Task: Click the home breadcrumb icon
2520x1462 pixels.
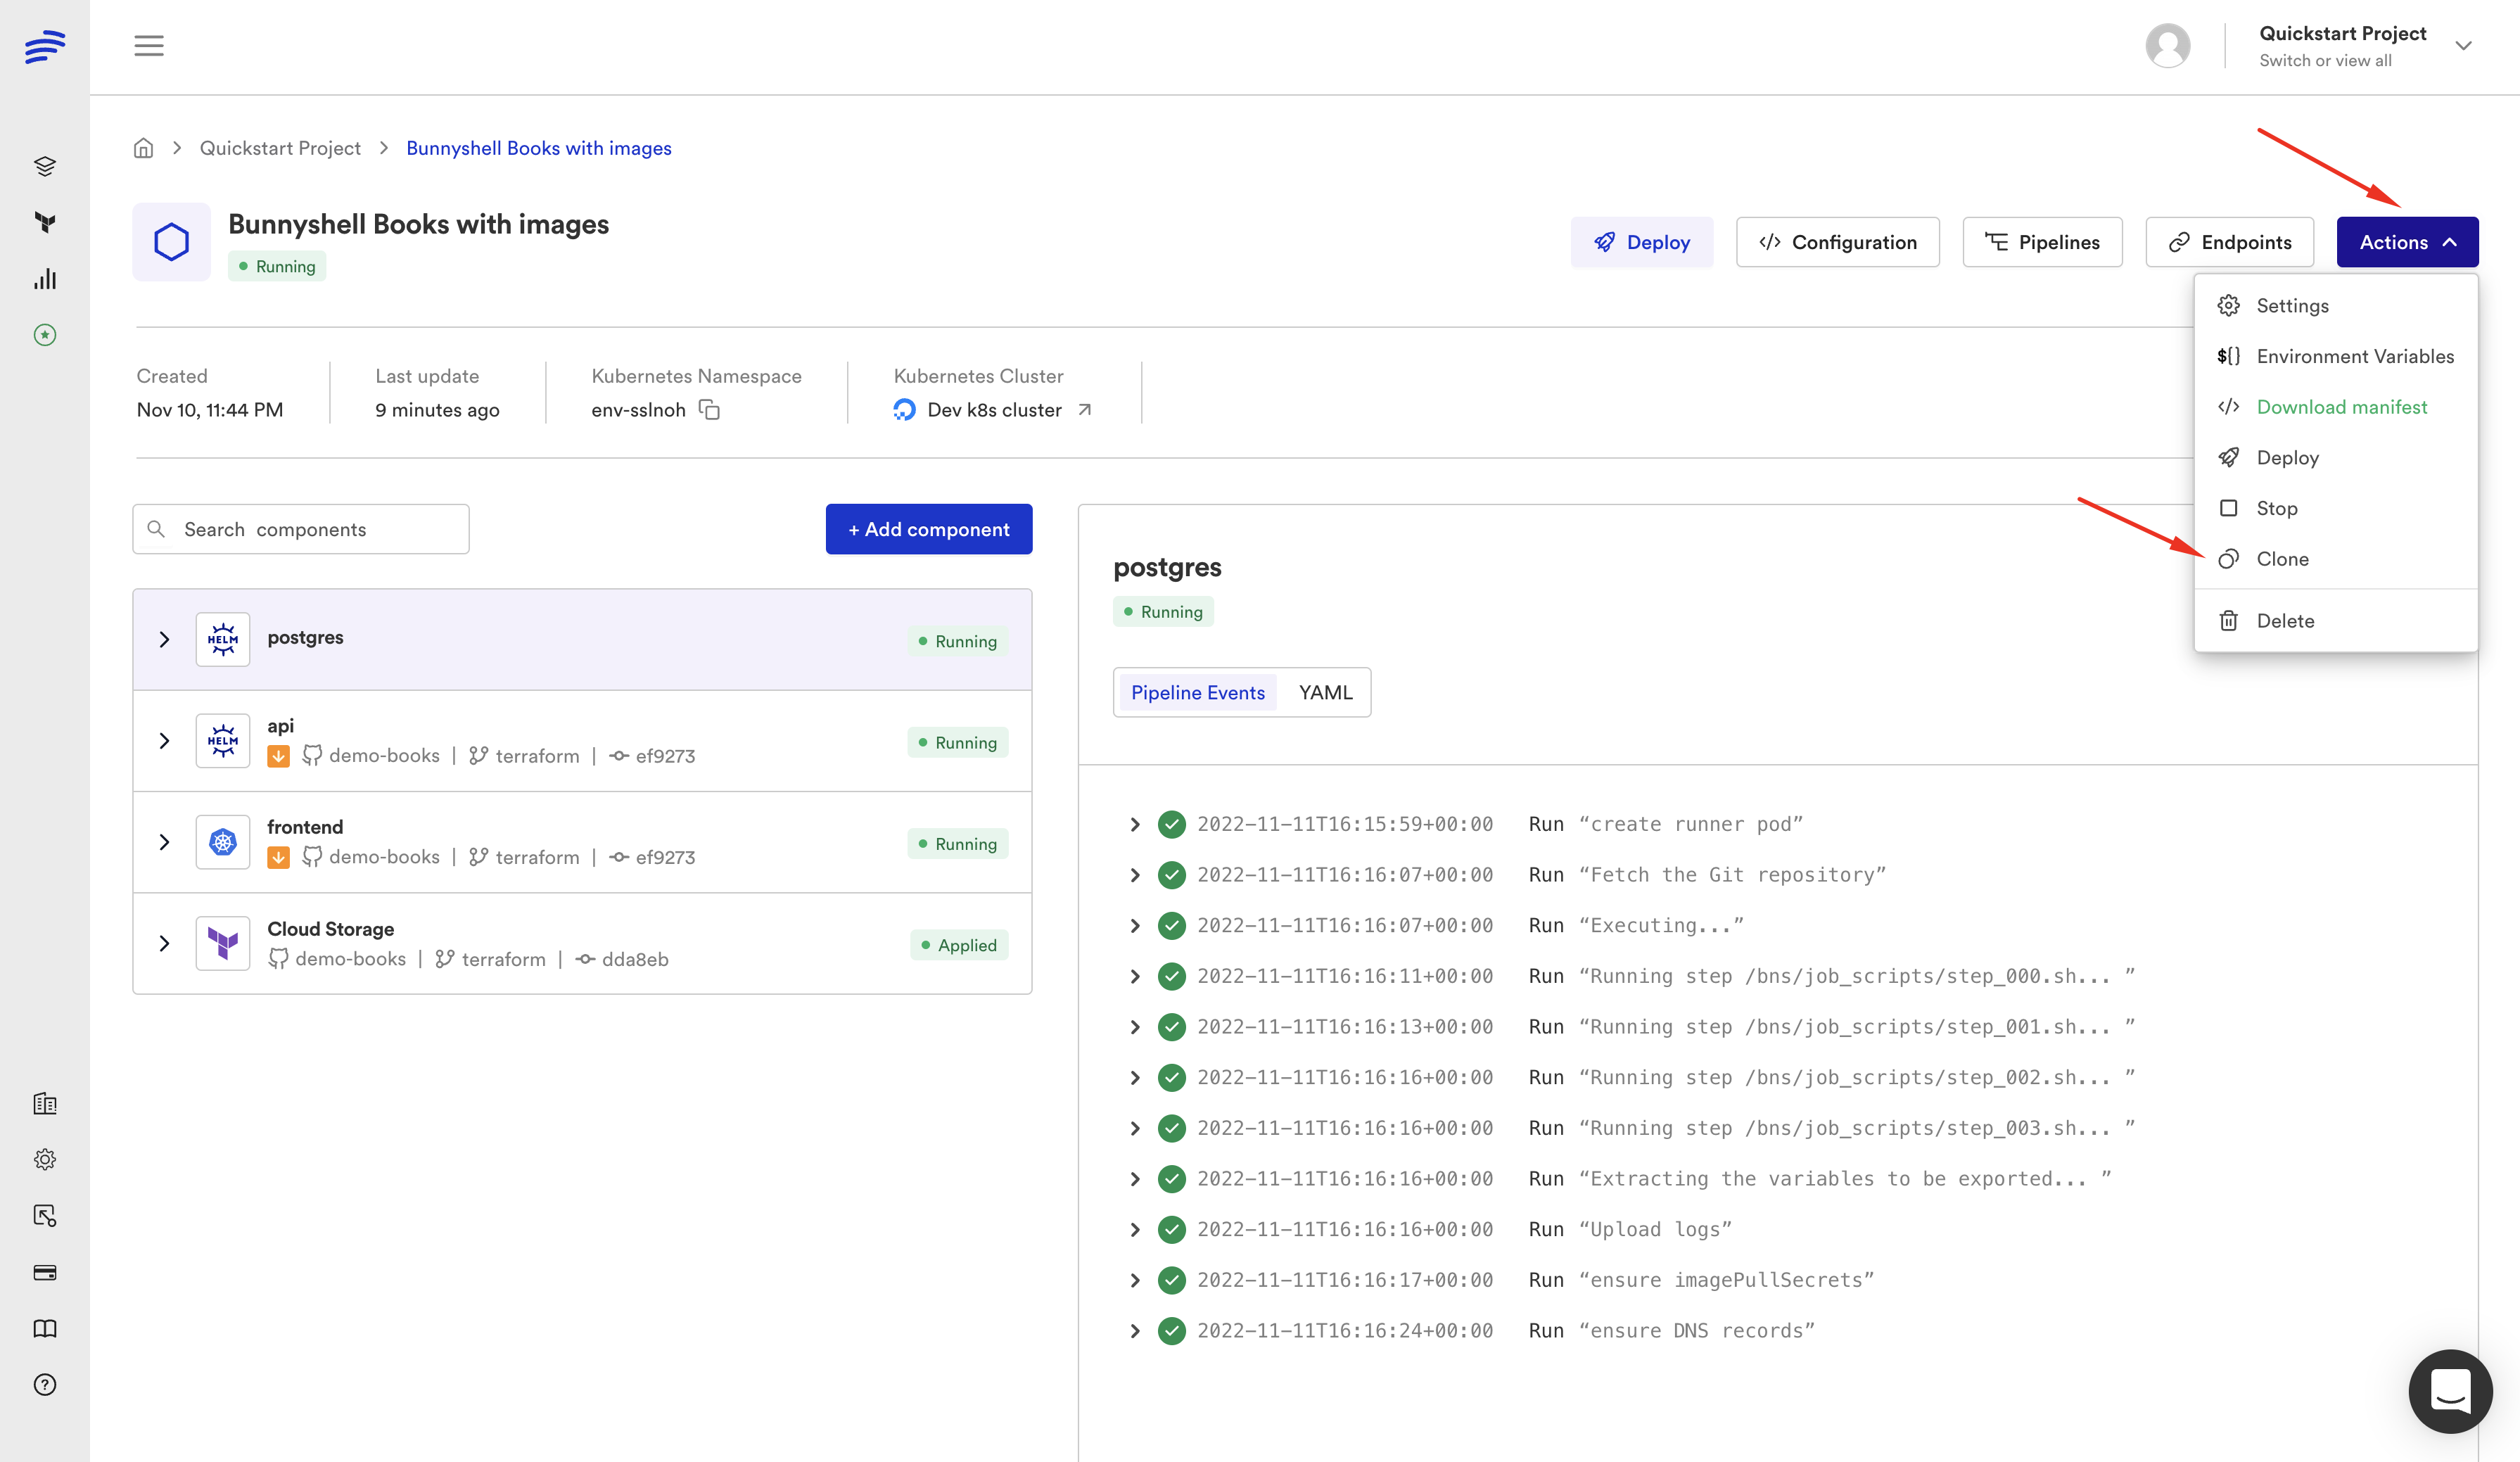Action: pos(144,148)
